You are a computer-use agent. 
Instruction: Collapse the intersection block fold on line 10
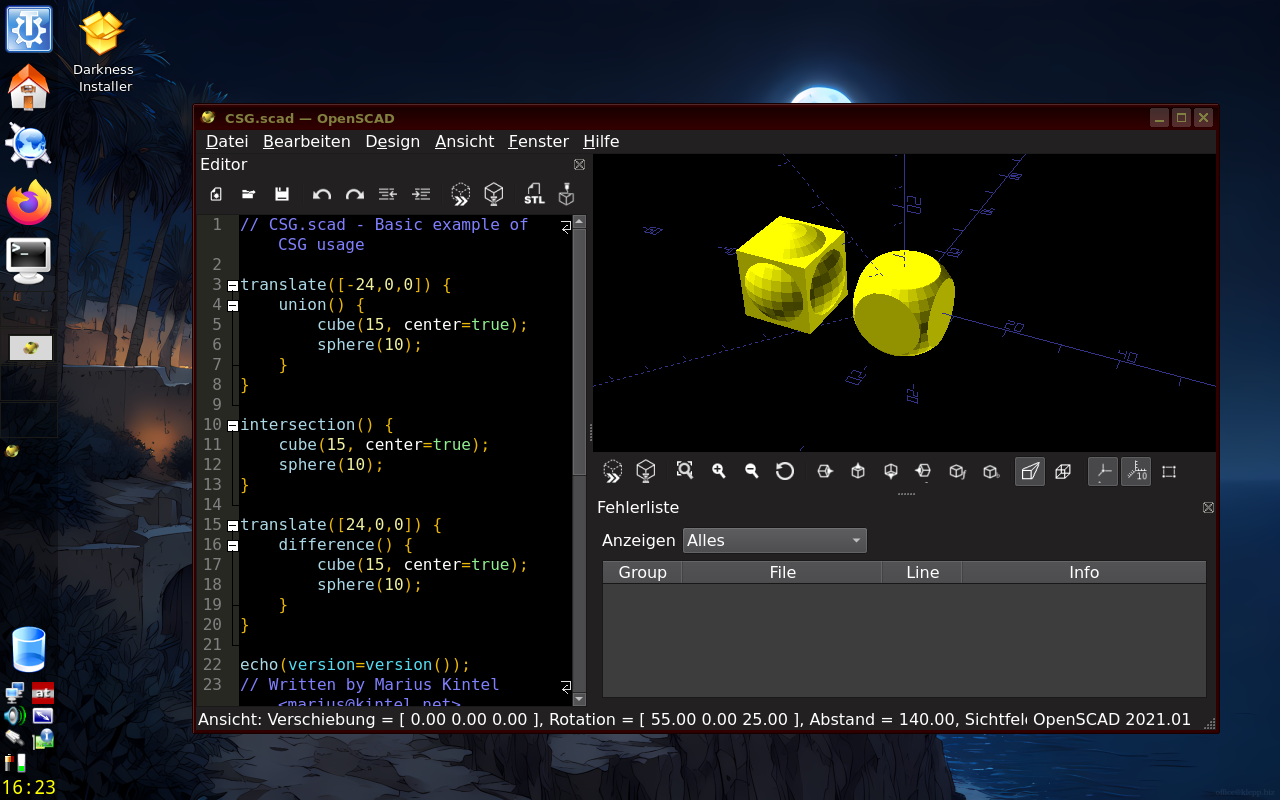pyautogui.click(x=233, y=425)
